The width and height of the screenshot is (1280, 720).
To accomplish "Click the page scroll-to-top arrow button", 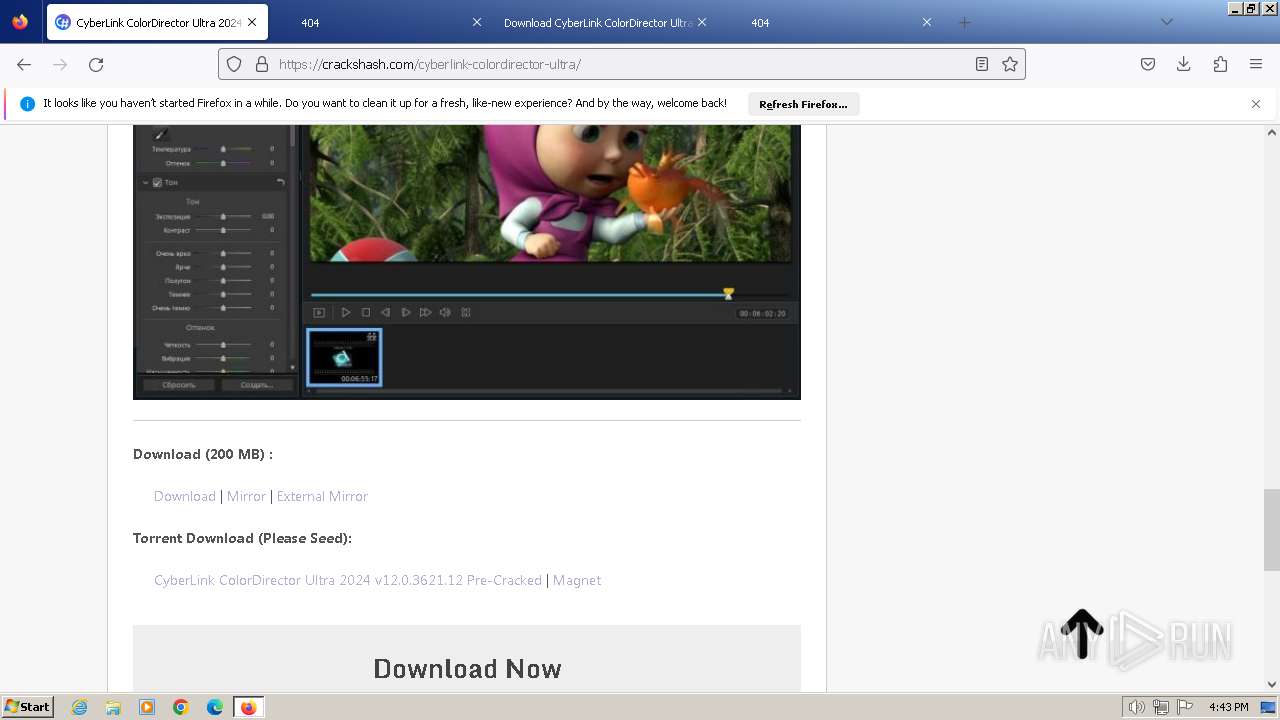I will click(x=1082, y=635).
